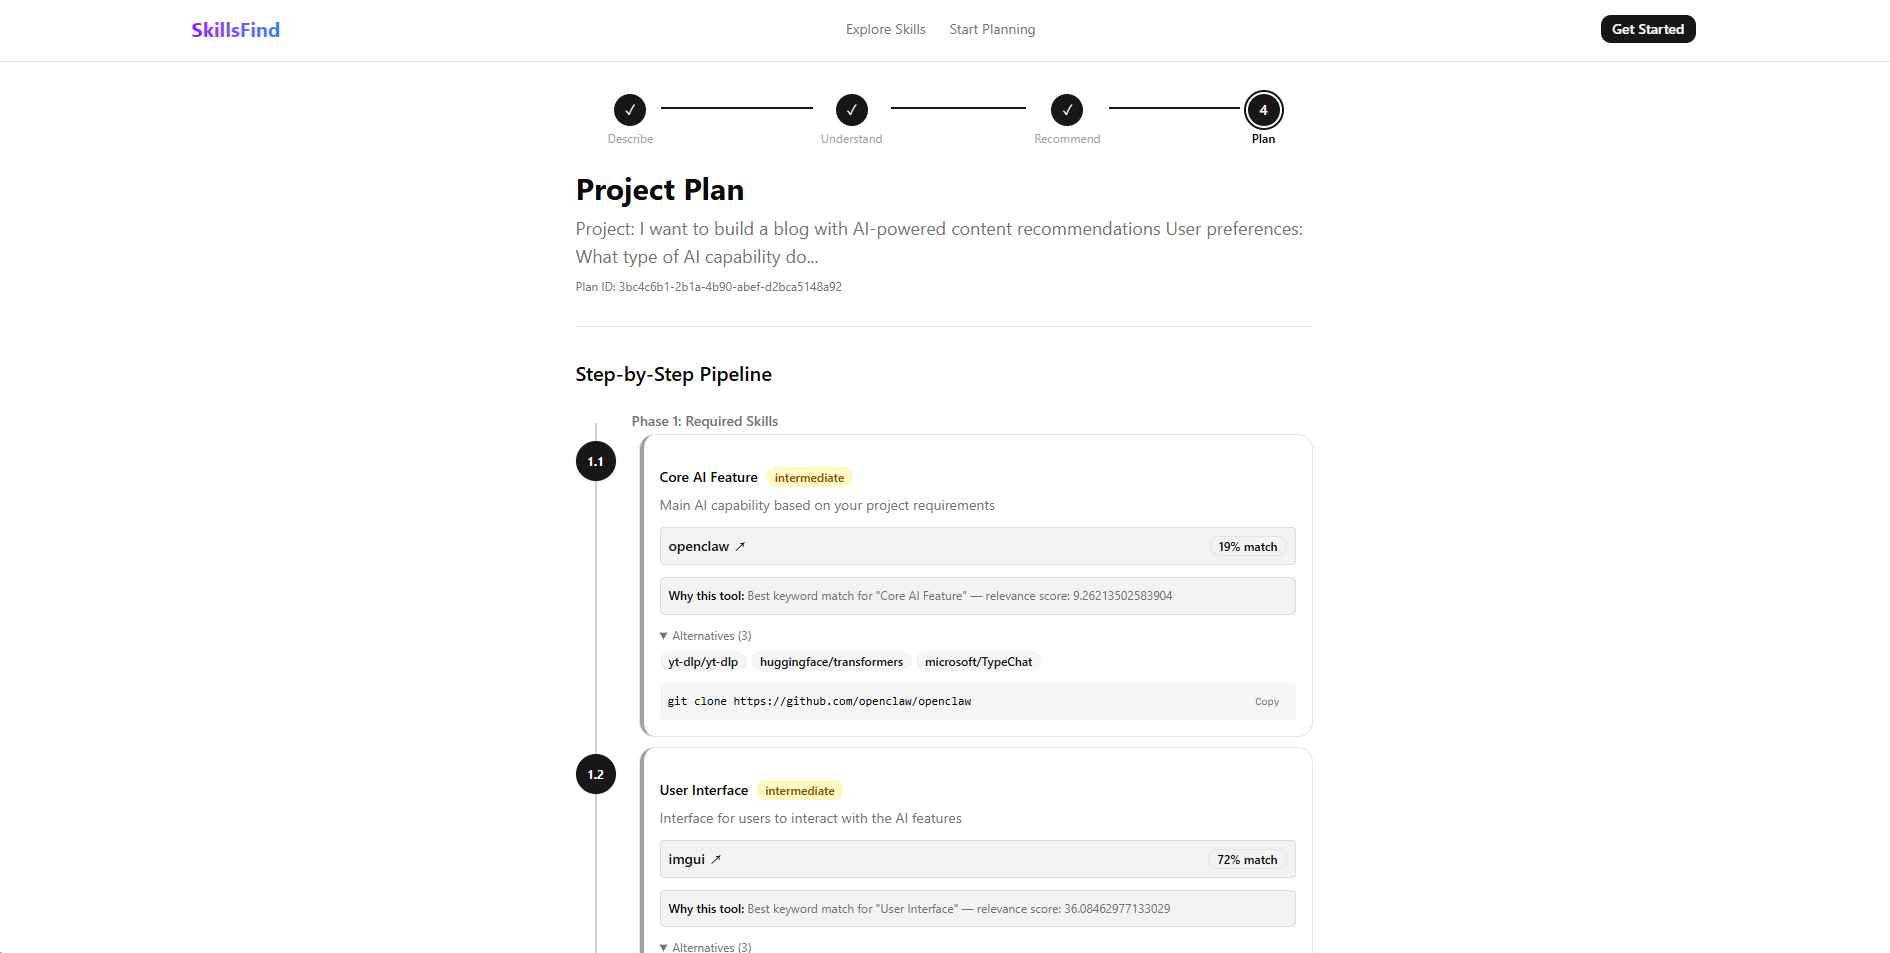Click the Get Started button
This screenshot has width=1890, height=953.
(x=1648, y=29)
